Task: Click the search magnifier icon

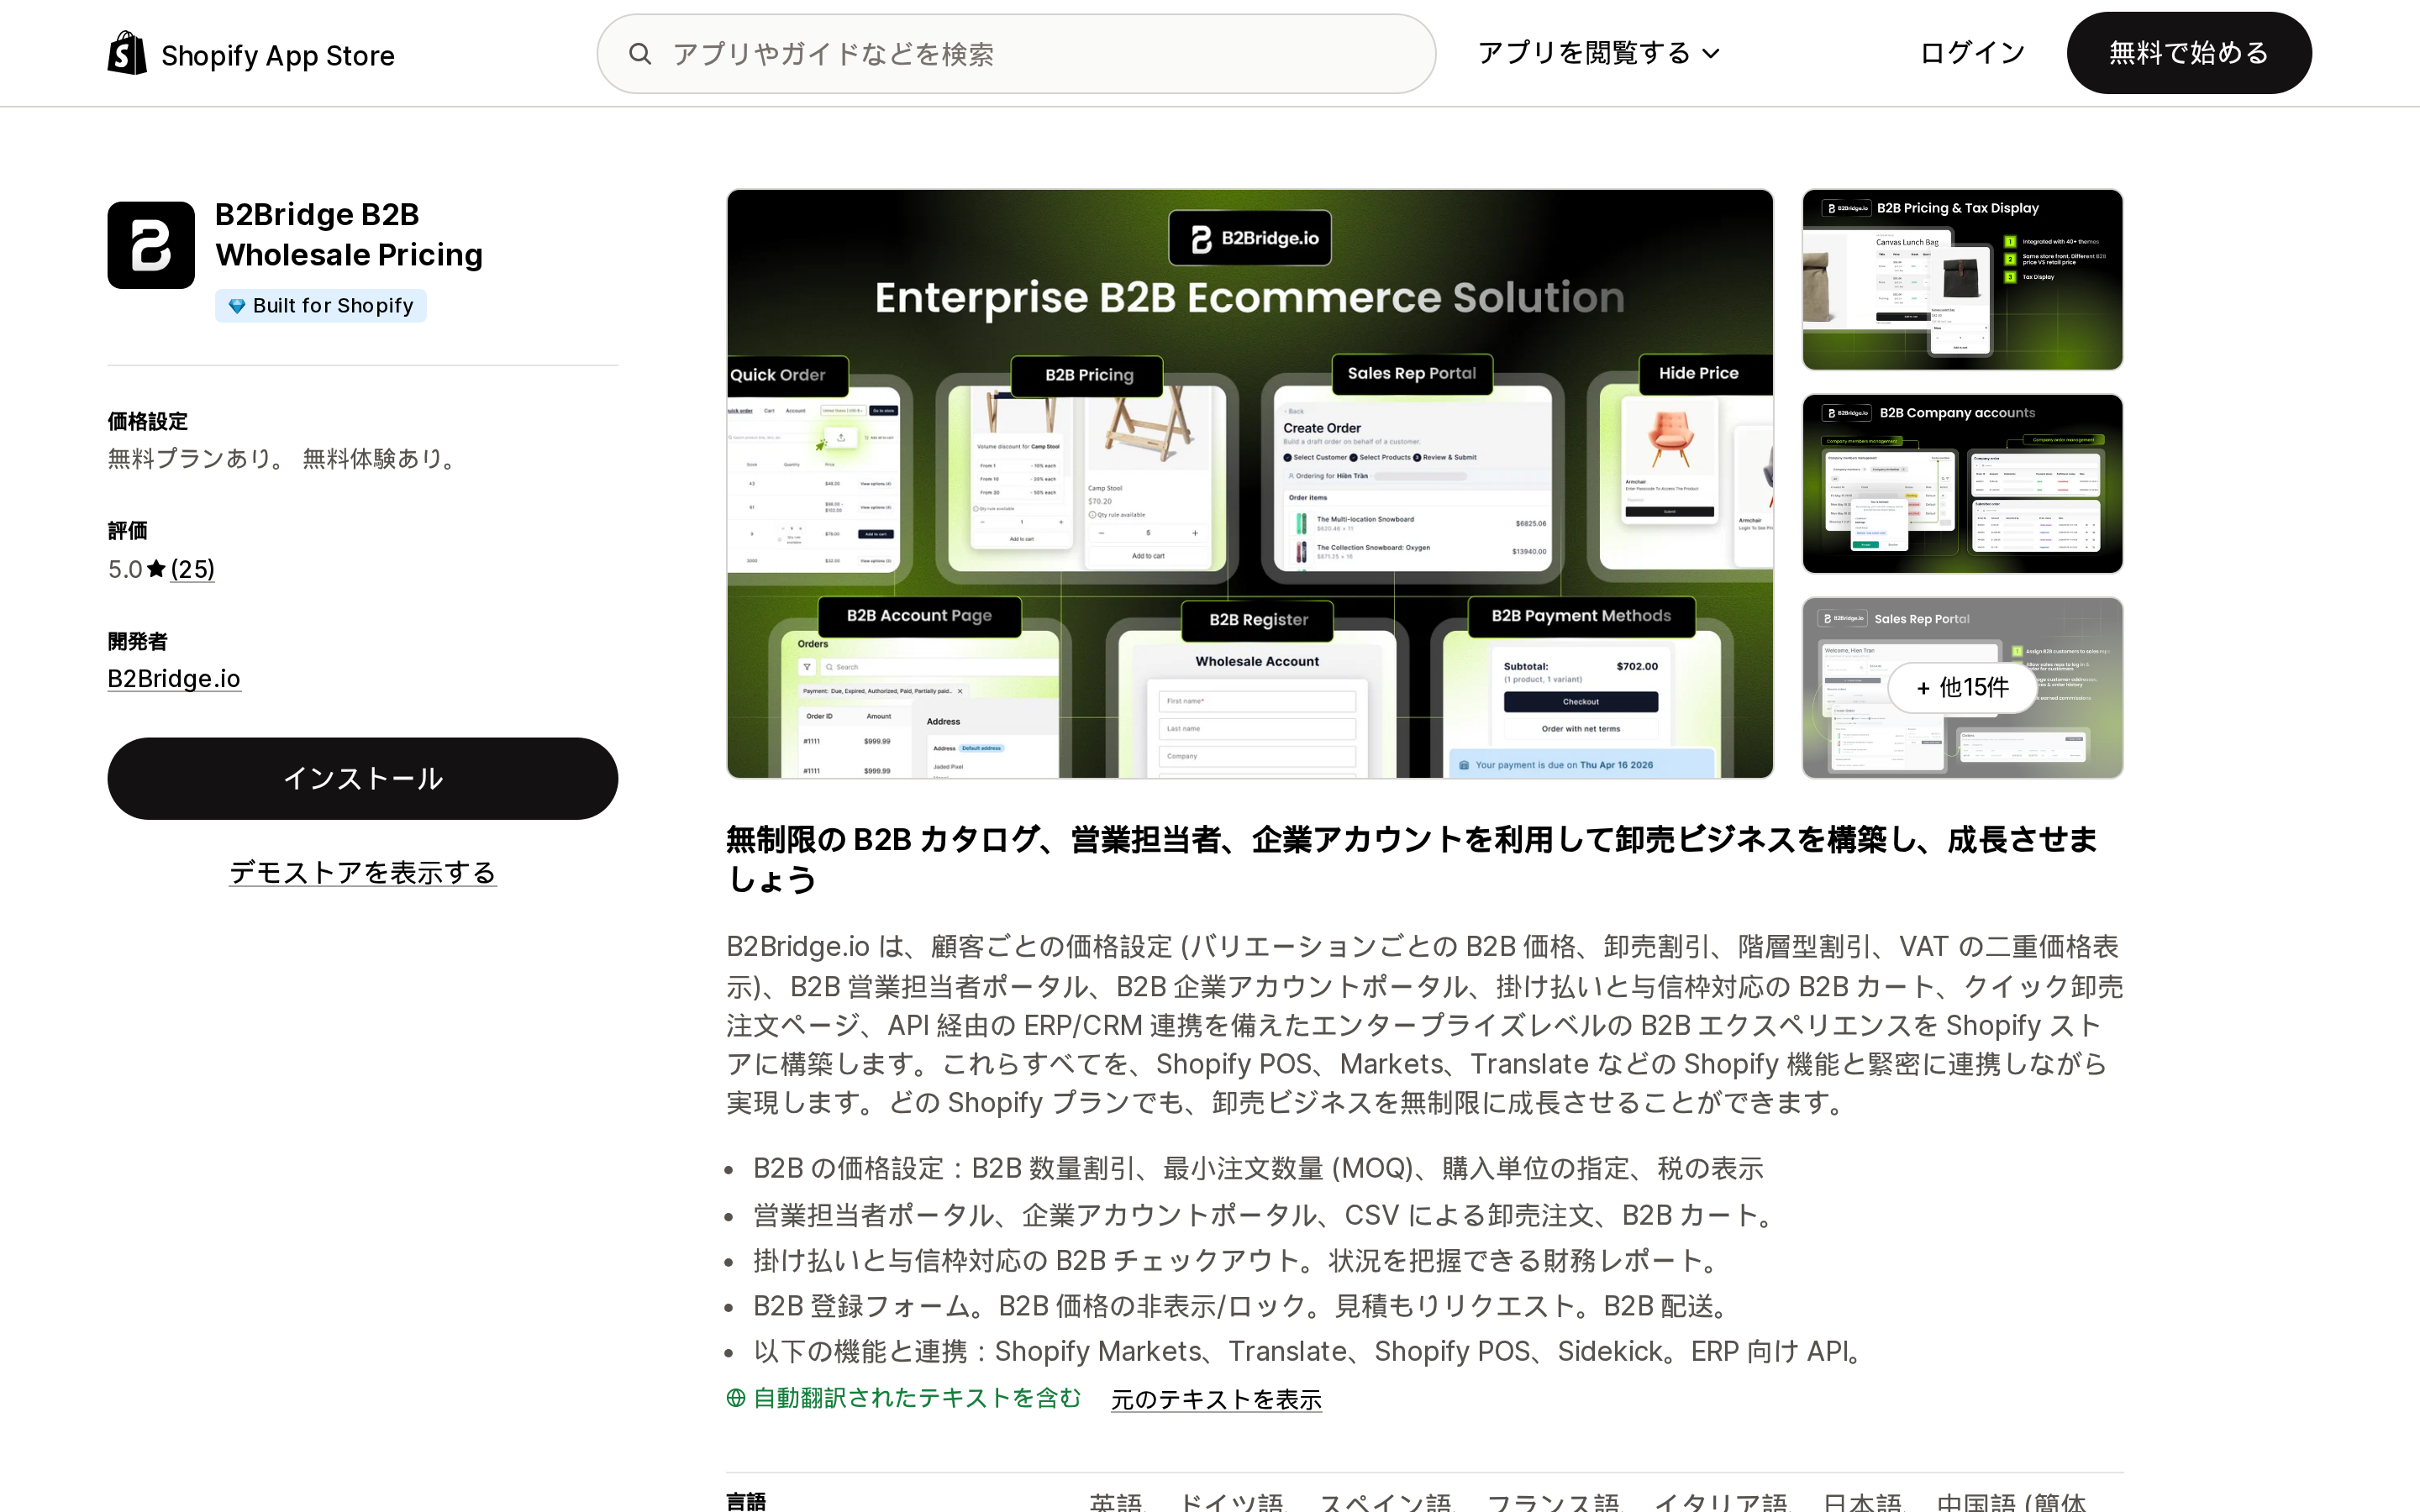Action: [x=640, y=54]
